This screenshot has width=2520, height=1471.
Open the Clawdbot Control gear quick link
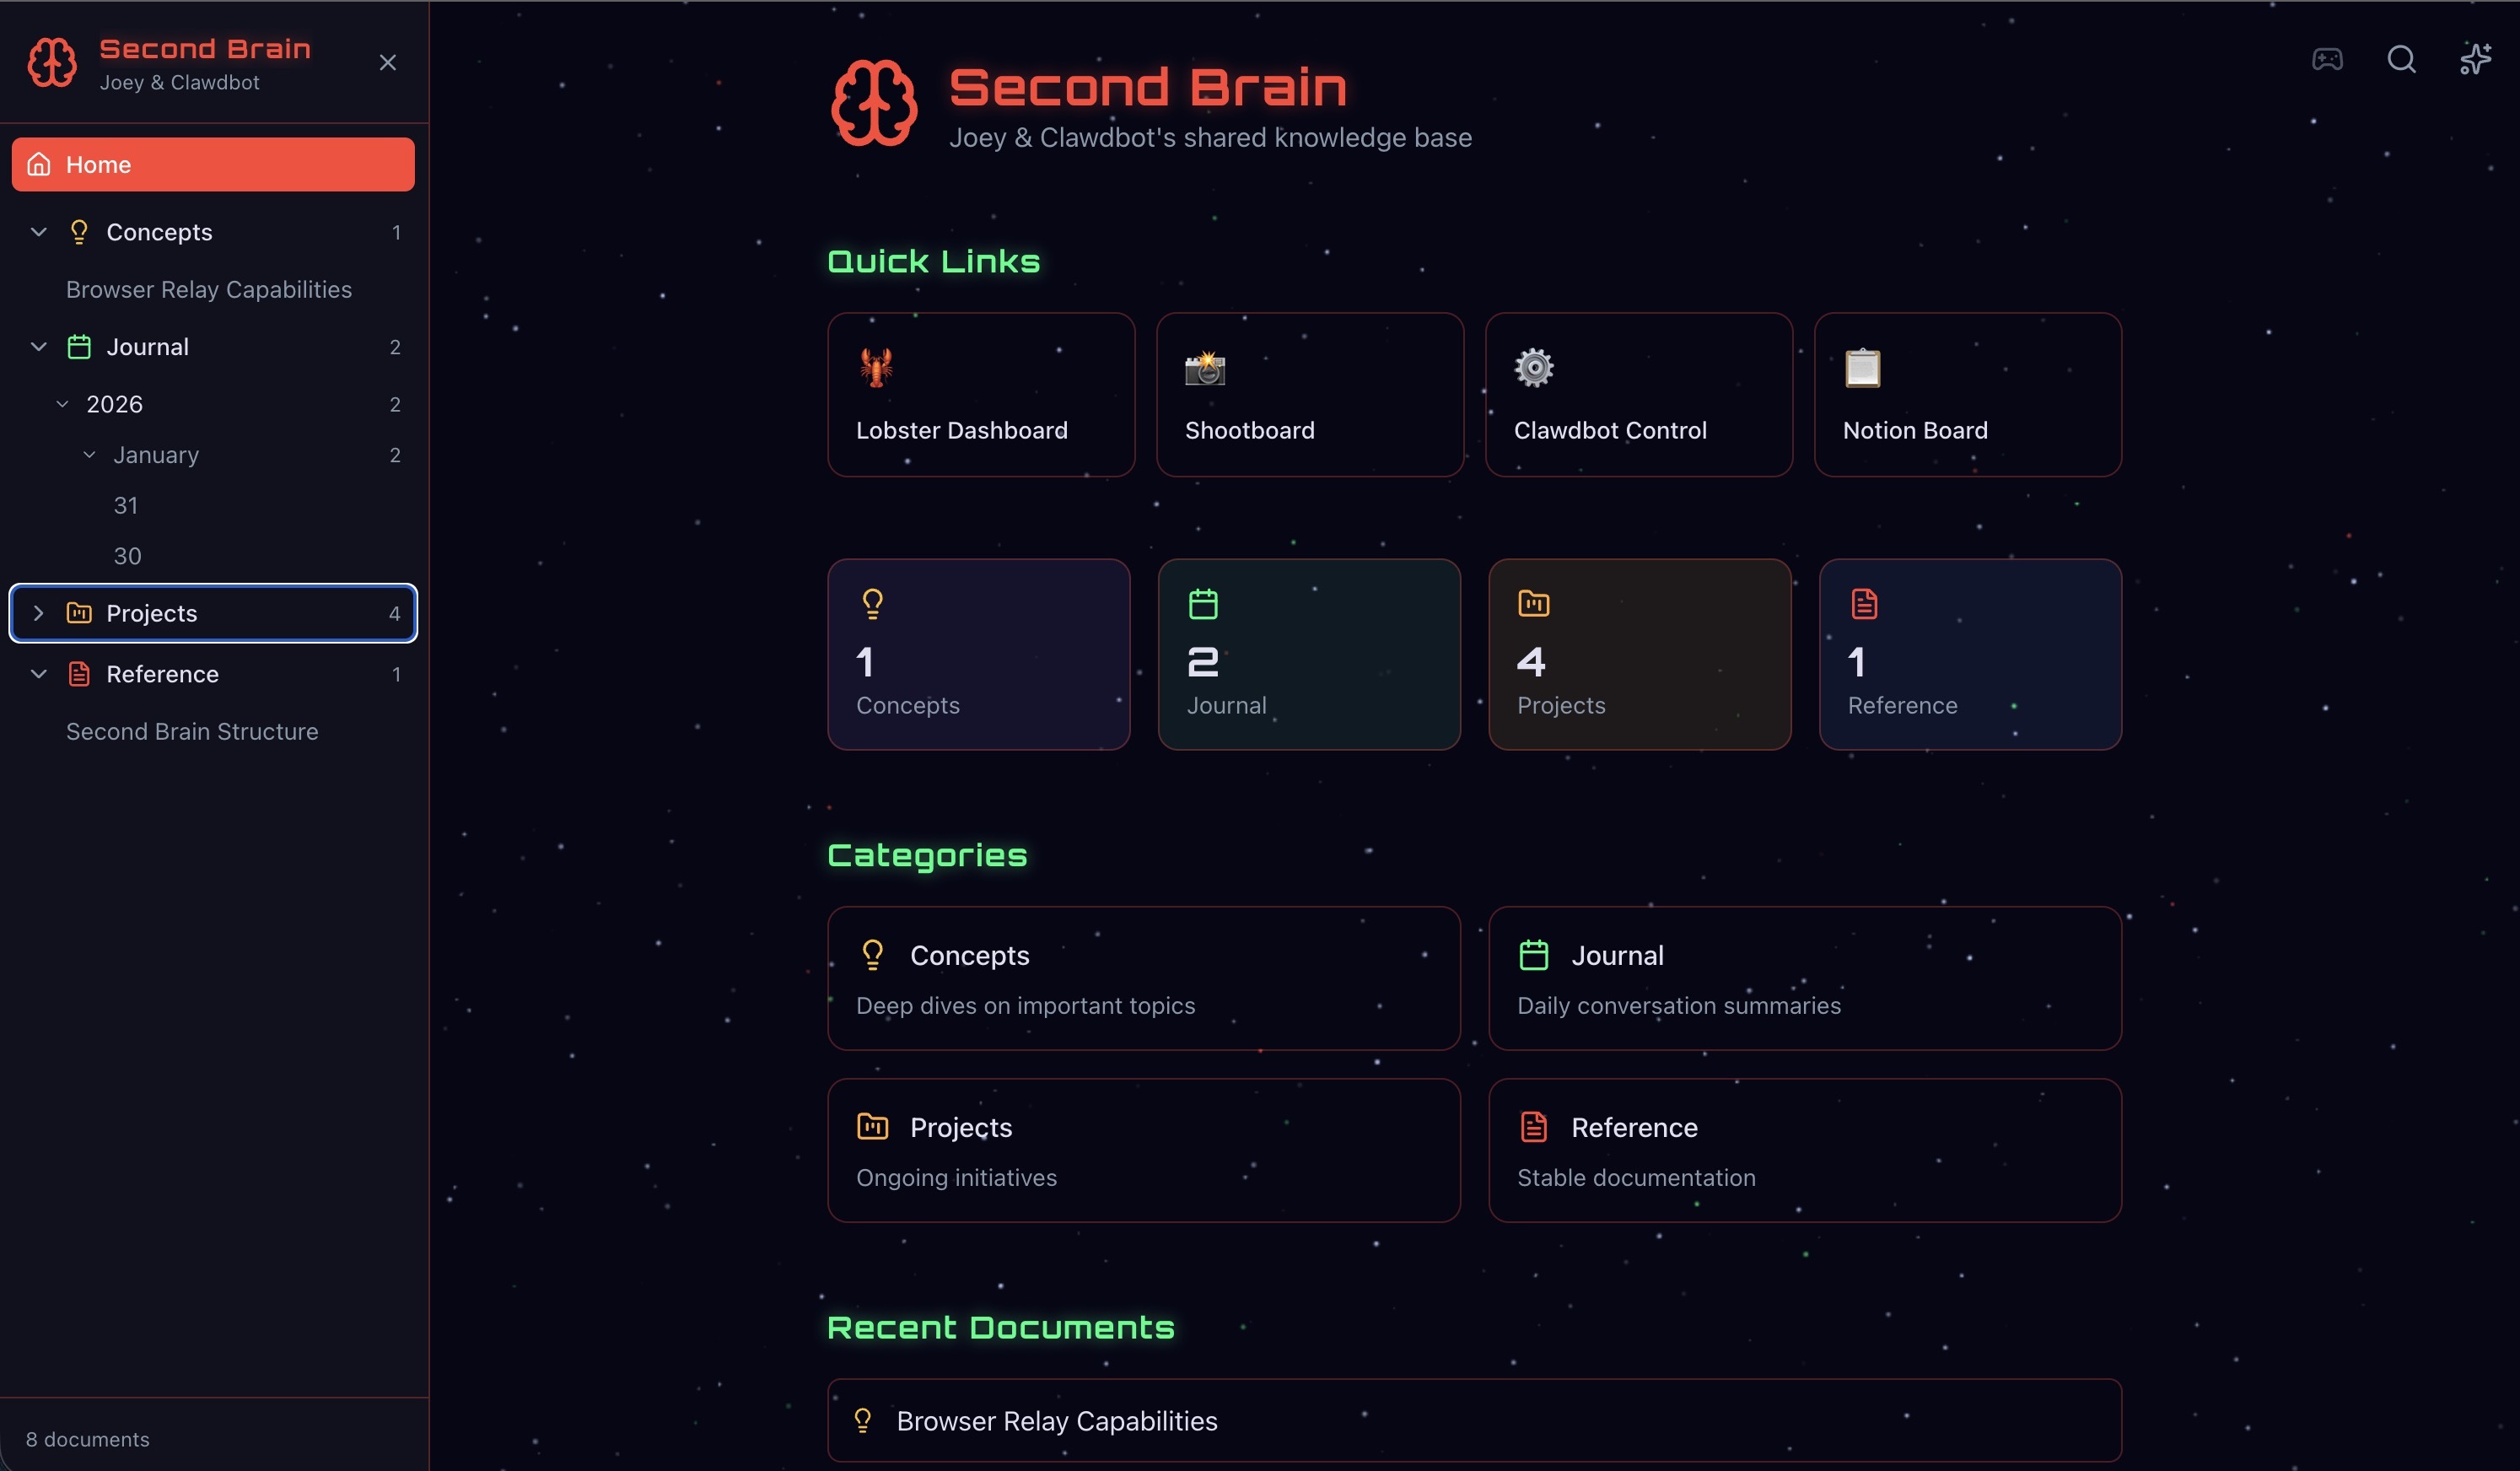pos(1638,395)
